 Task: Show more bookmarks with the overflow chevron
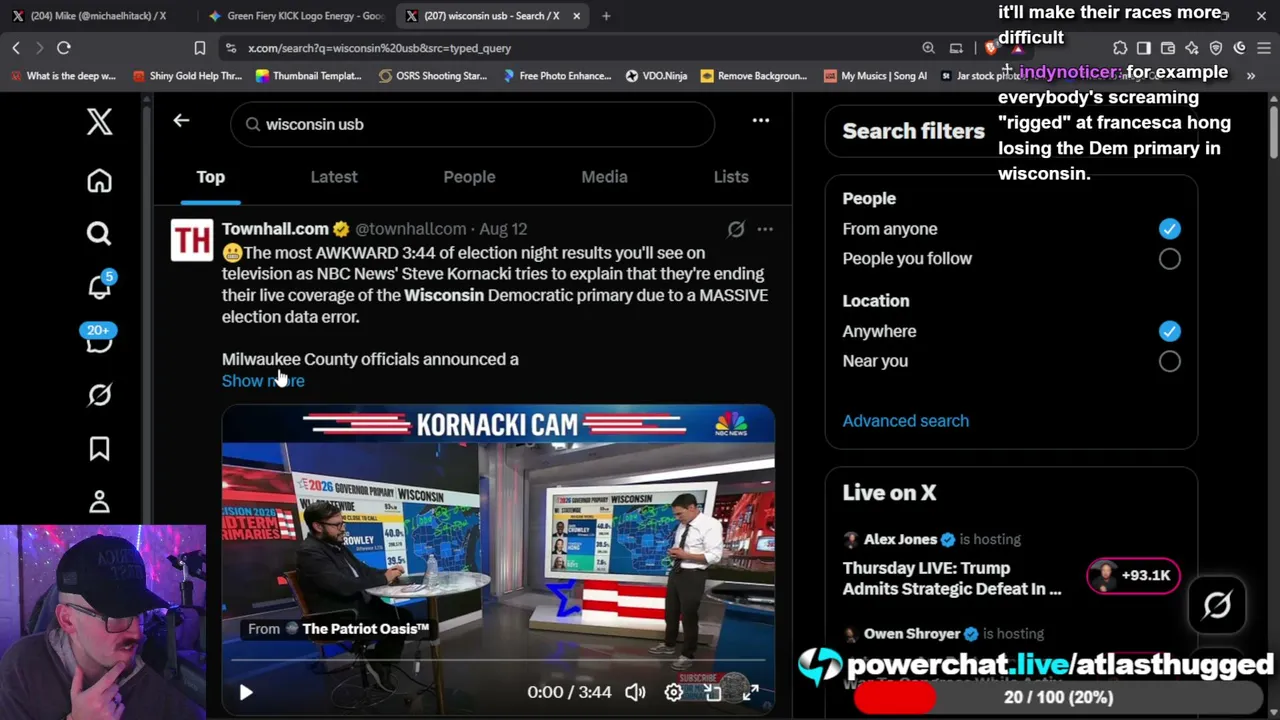pos(1250,76)
